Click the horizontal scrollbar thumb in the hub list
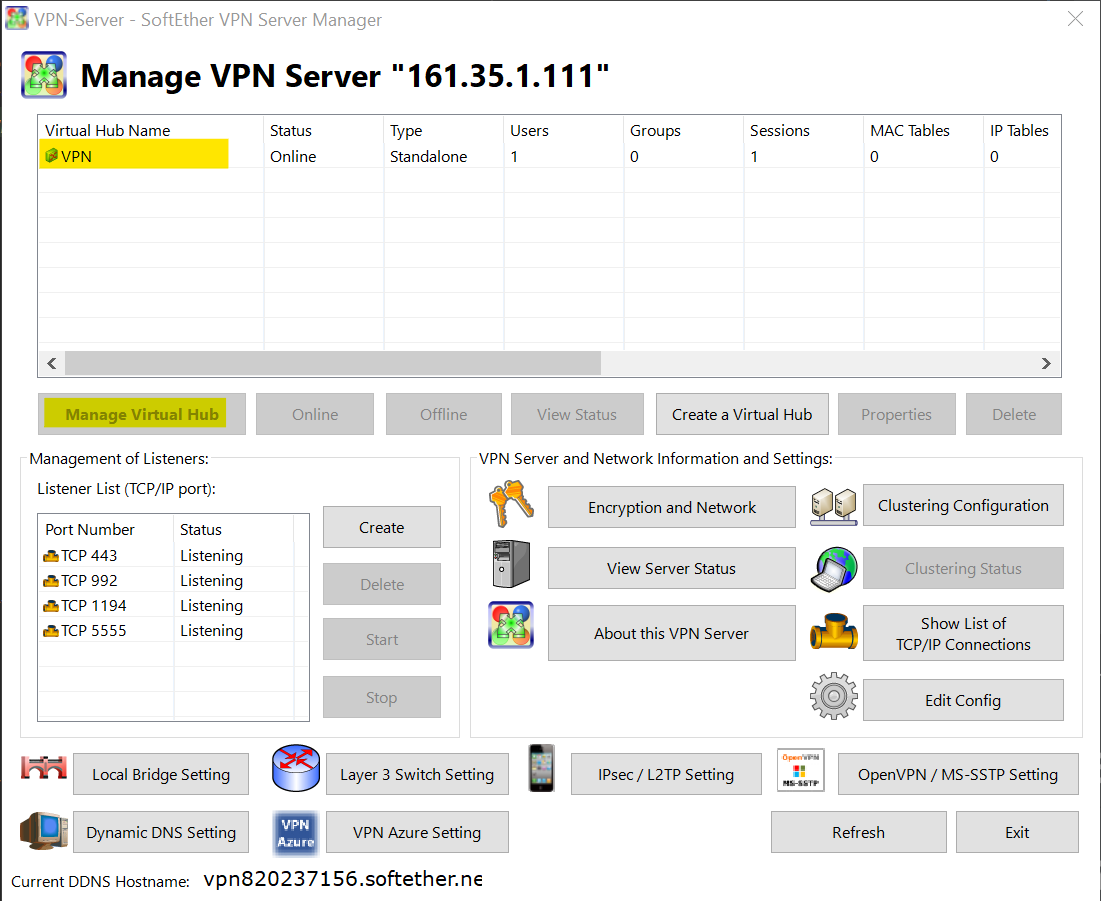1101x901 pixels. click(x=333, y=363)
